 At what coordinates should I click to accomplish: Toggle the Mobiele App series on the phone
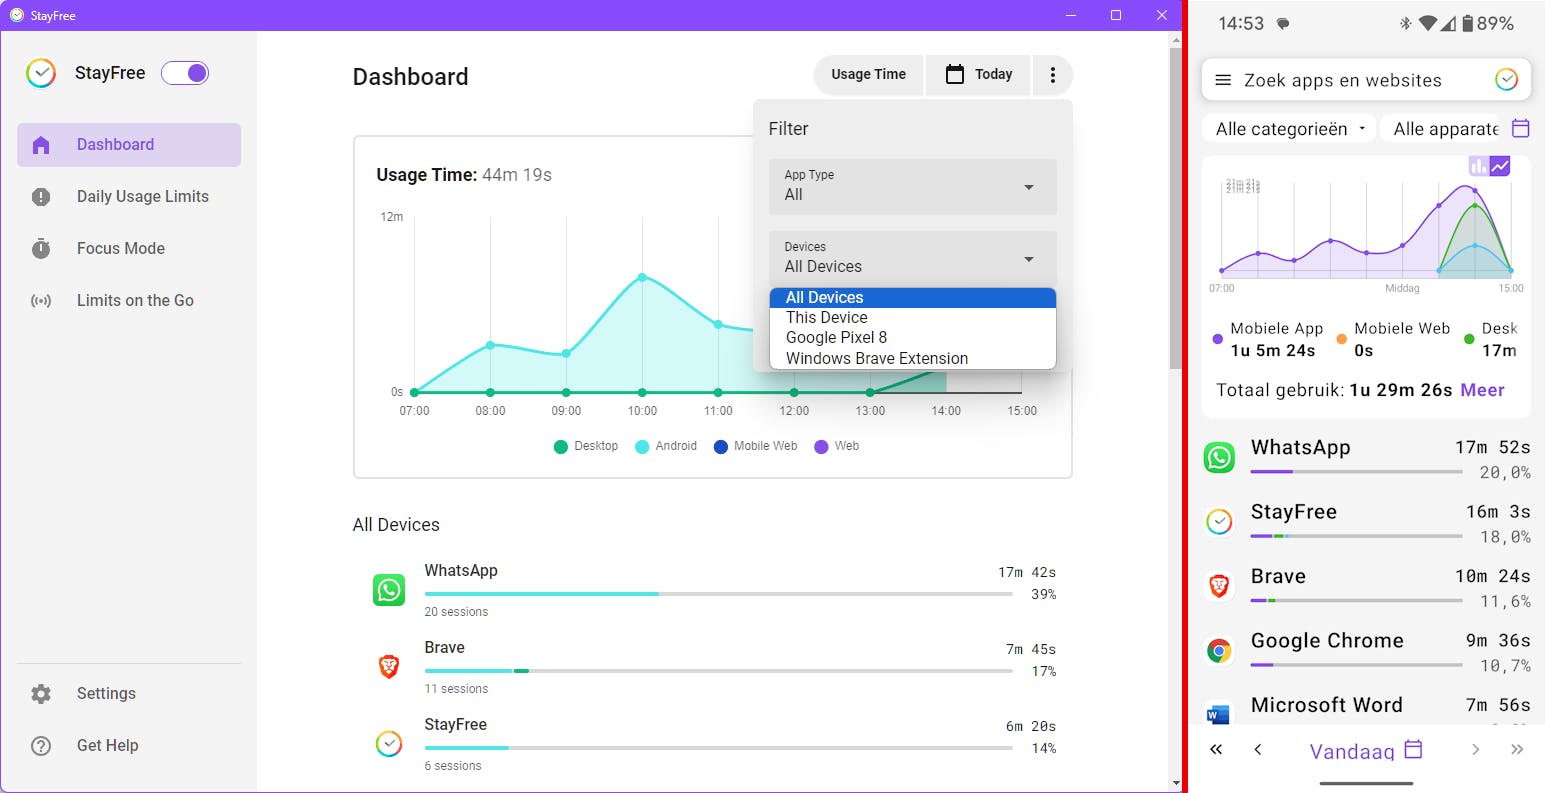coord(1267,339)
